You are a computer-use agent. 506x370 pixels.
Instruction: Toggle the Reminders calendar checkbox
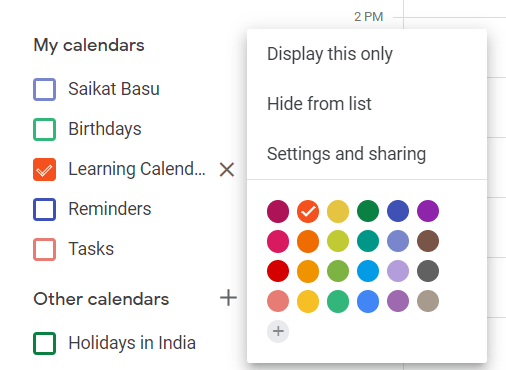coord(44,209)
